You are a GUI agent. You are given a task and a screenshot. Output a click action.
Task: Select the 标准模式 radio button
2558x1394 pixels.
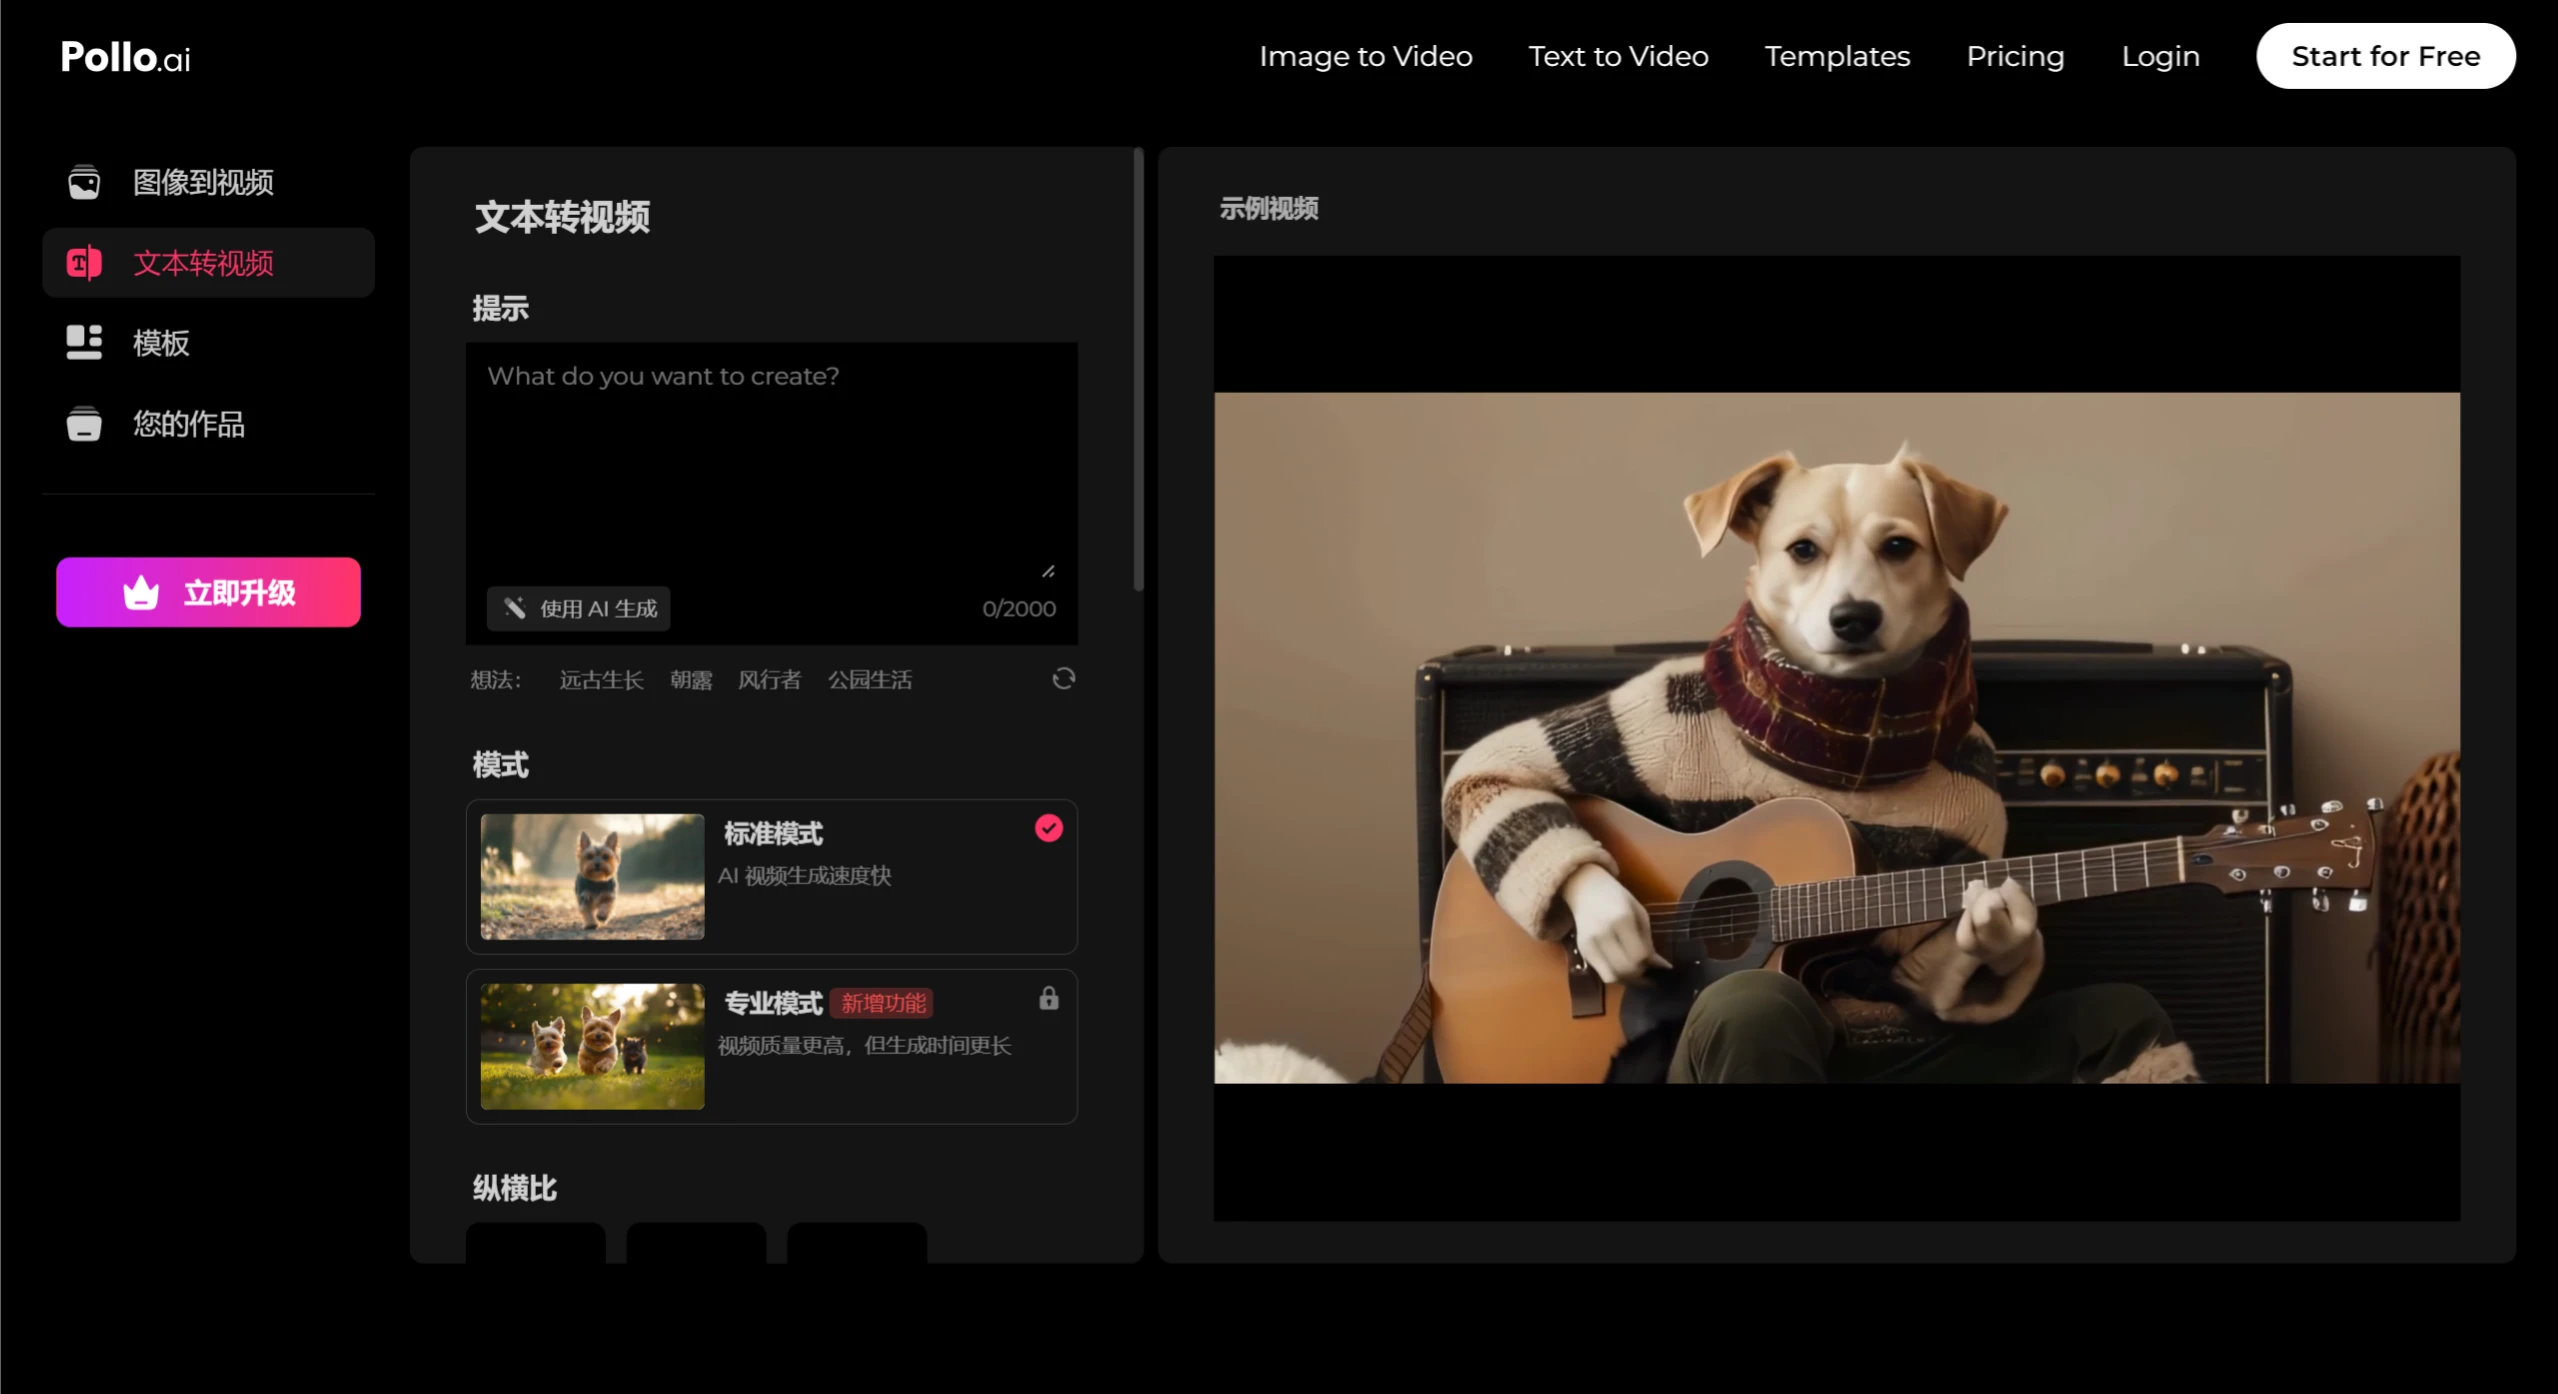tap(1049, 829)
